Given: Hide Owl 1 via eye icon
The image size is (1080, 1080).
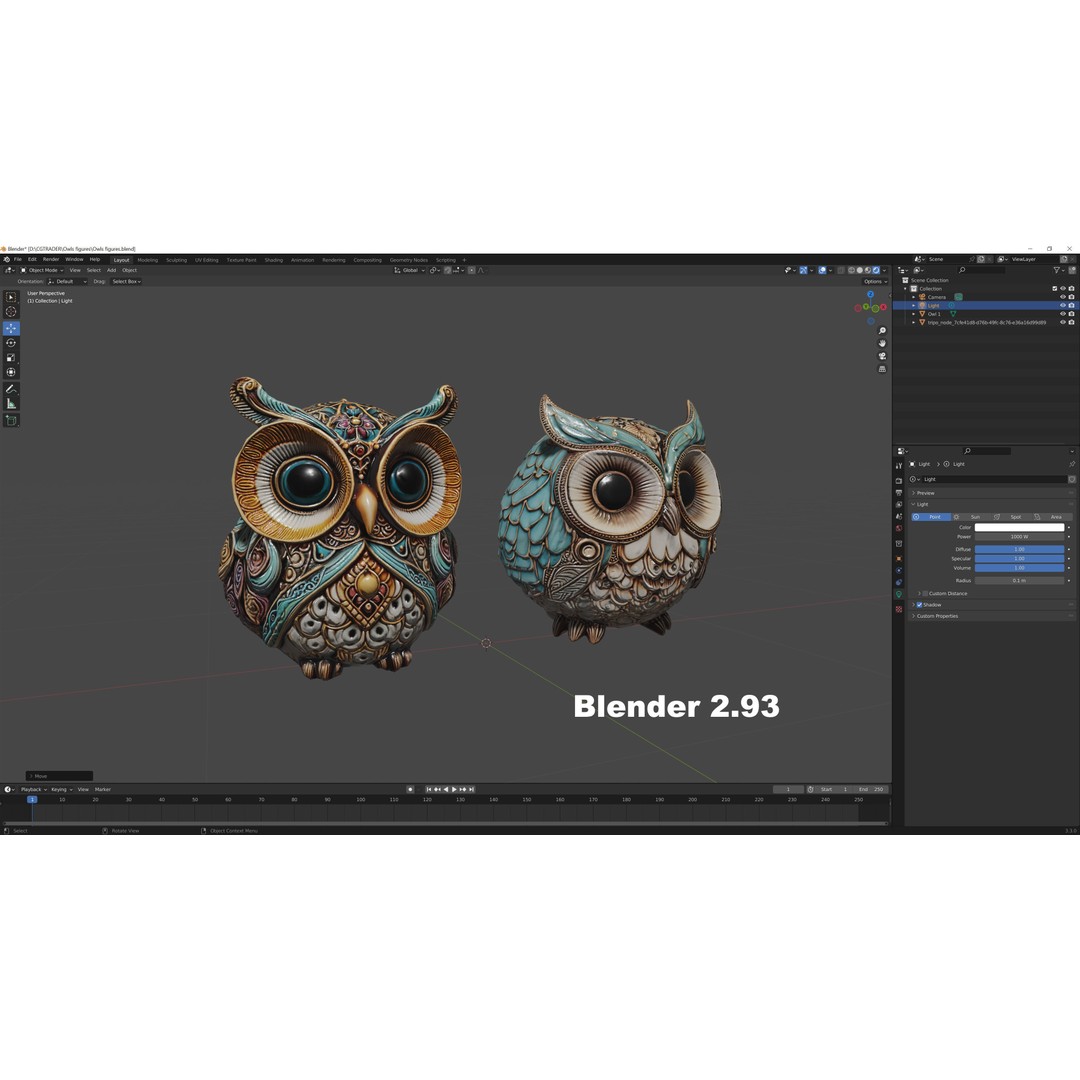Looking at the screenshot, I should click(x=1063, y=313).
